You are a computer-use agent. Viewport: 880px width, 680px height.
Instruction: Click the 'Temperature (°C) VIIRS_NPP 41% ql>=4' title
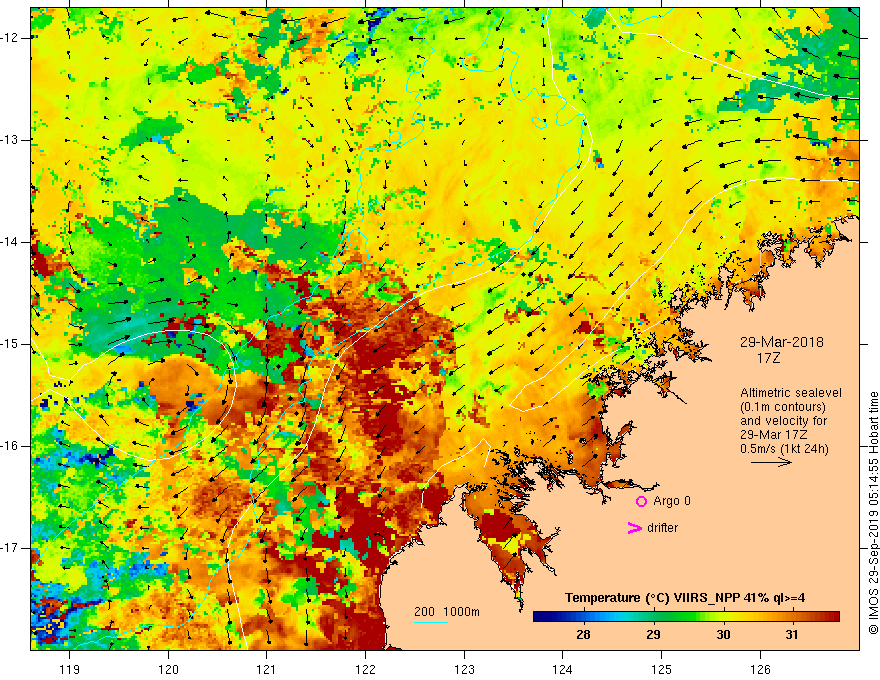point(685,598)
